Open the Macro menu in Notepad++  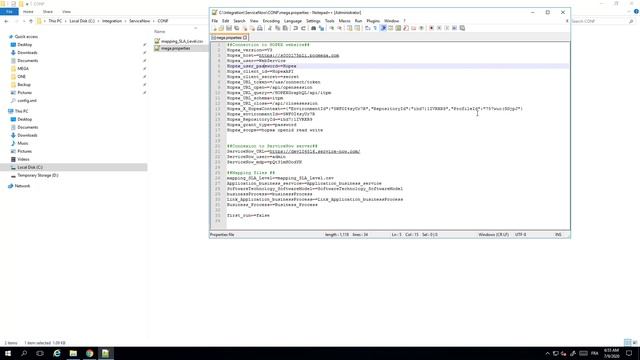(344, 21)
